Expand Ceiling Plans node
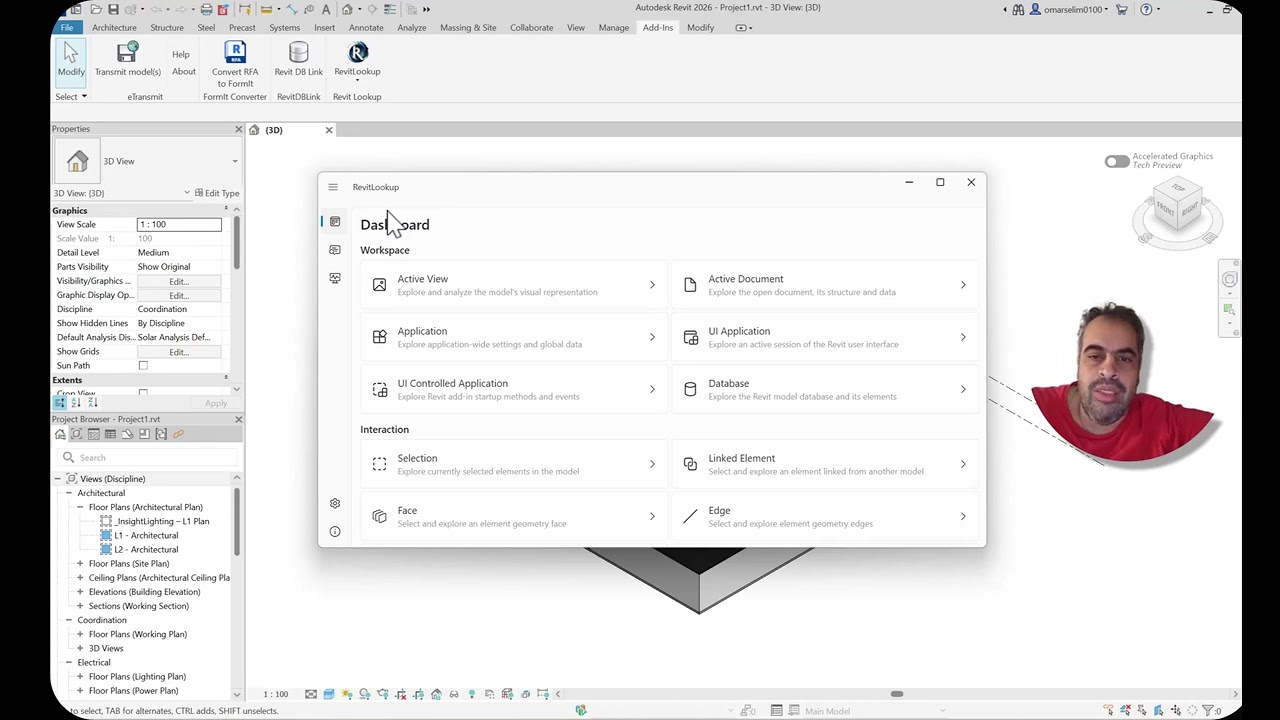The width and height of the screenshot is (1280, 720). pos(80,578)
